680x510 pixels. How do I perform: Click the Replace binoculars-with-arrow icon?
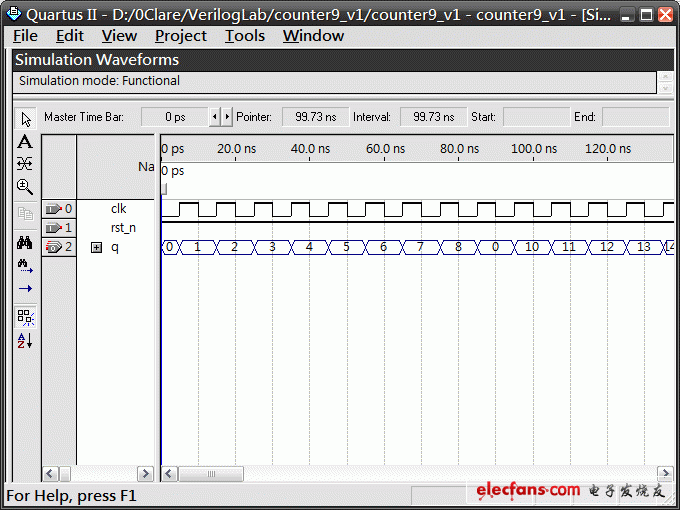click(x=26, y=266)
